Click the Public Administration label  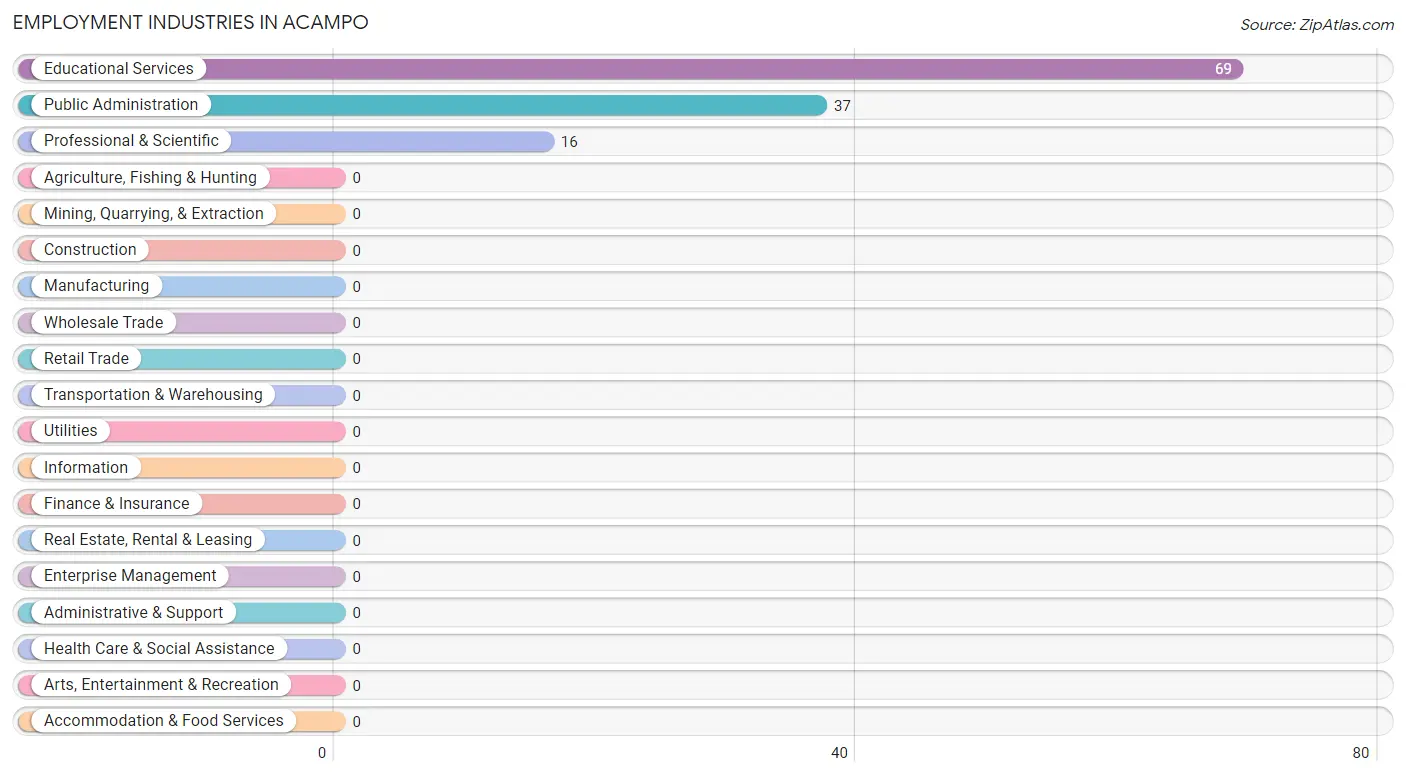click(x=121, y=105)
